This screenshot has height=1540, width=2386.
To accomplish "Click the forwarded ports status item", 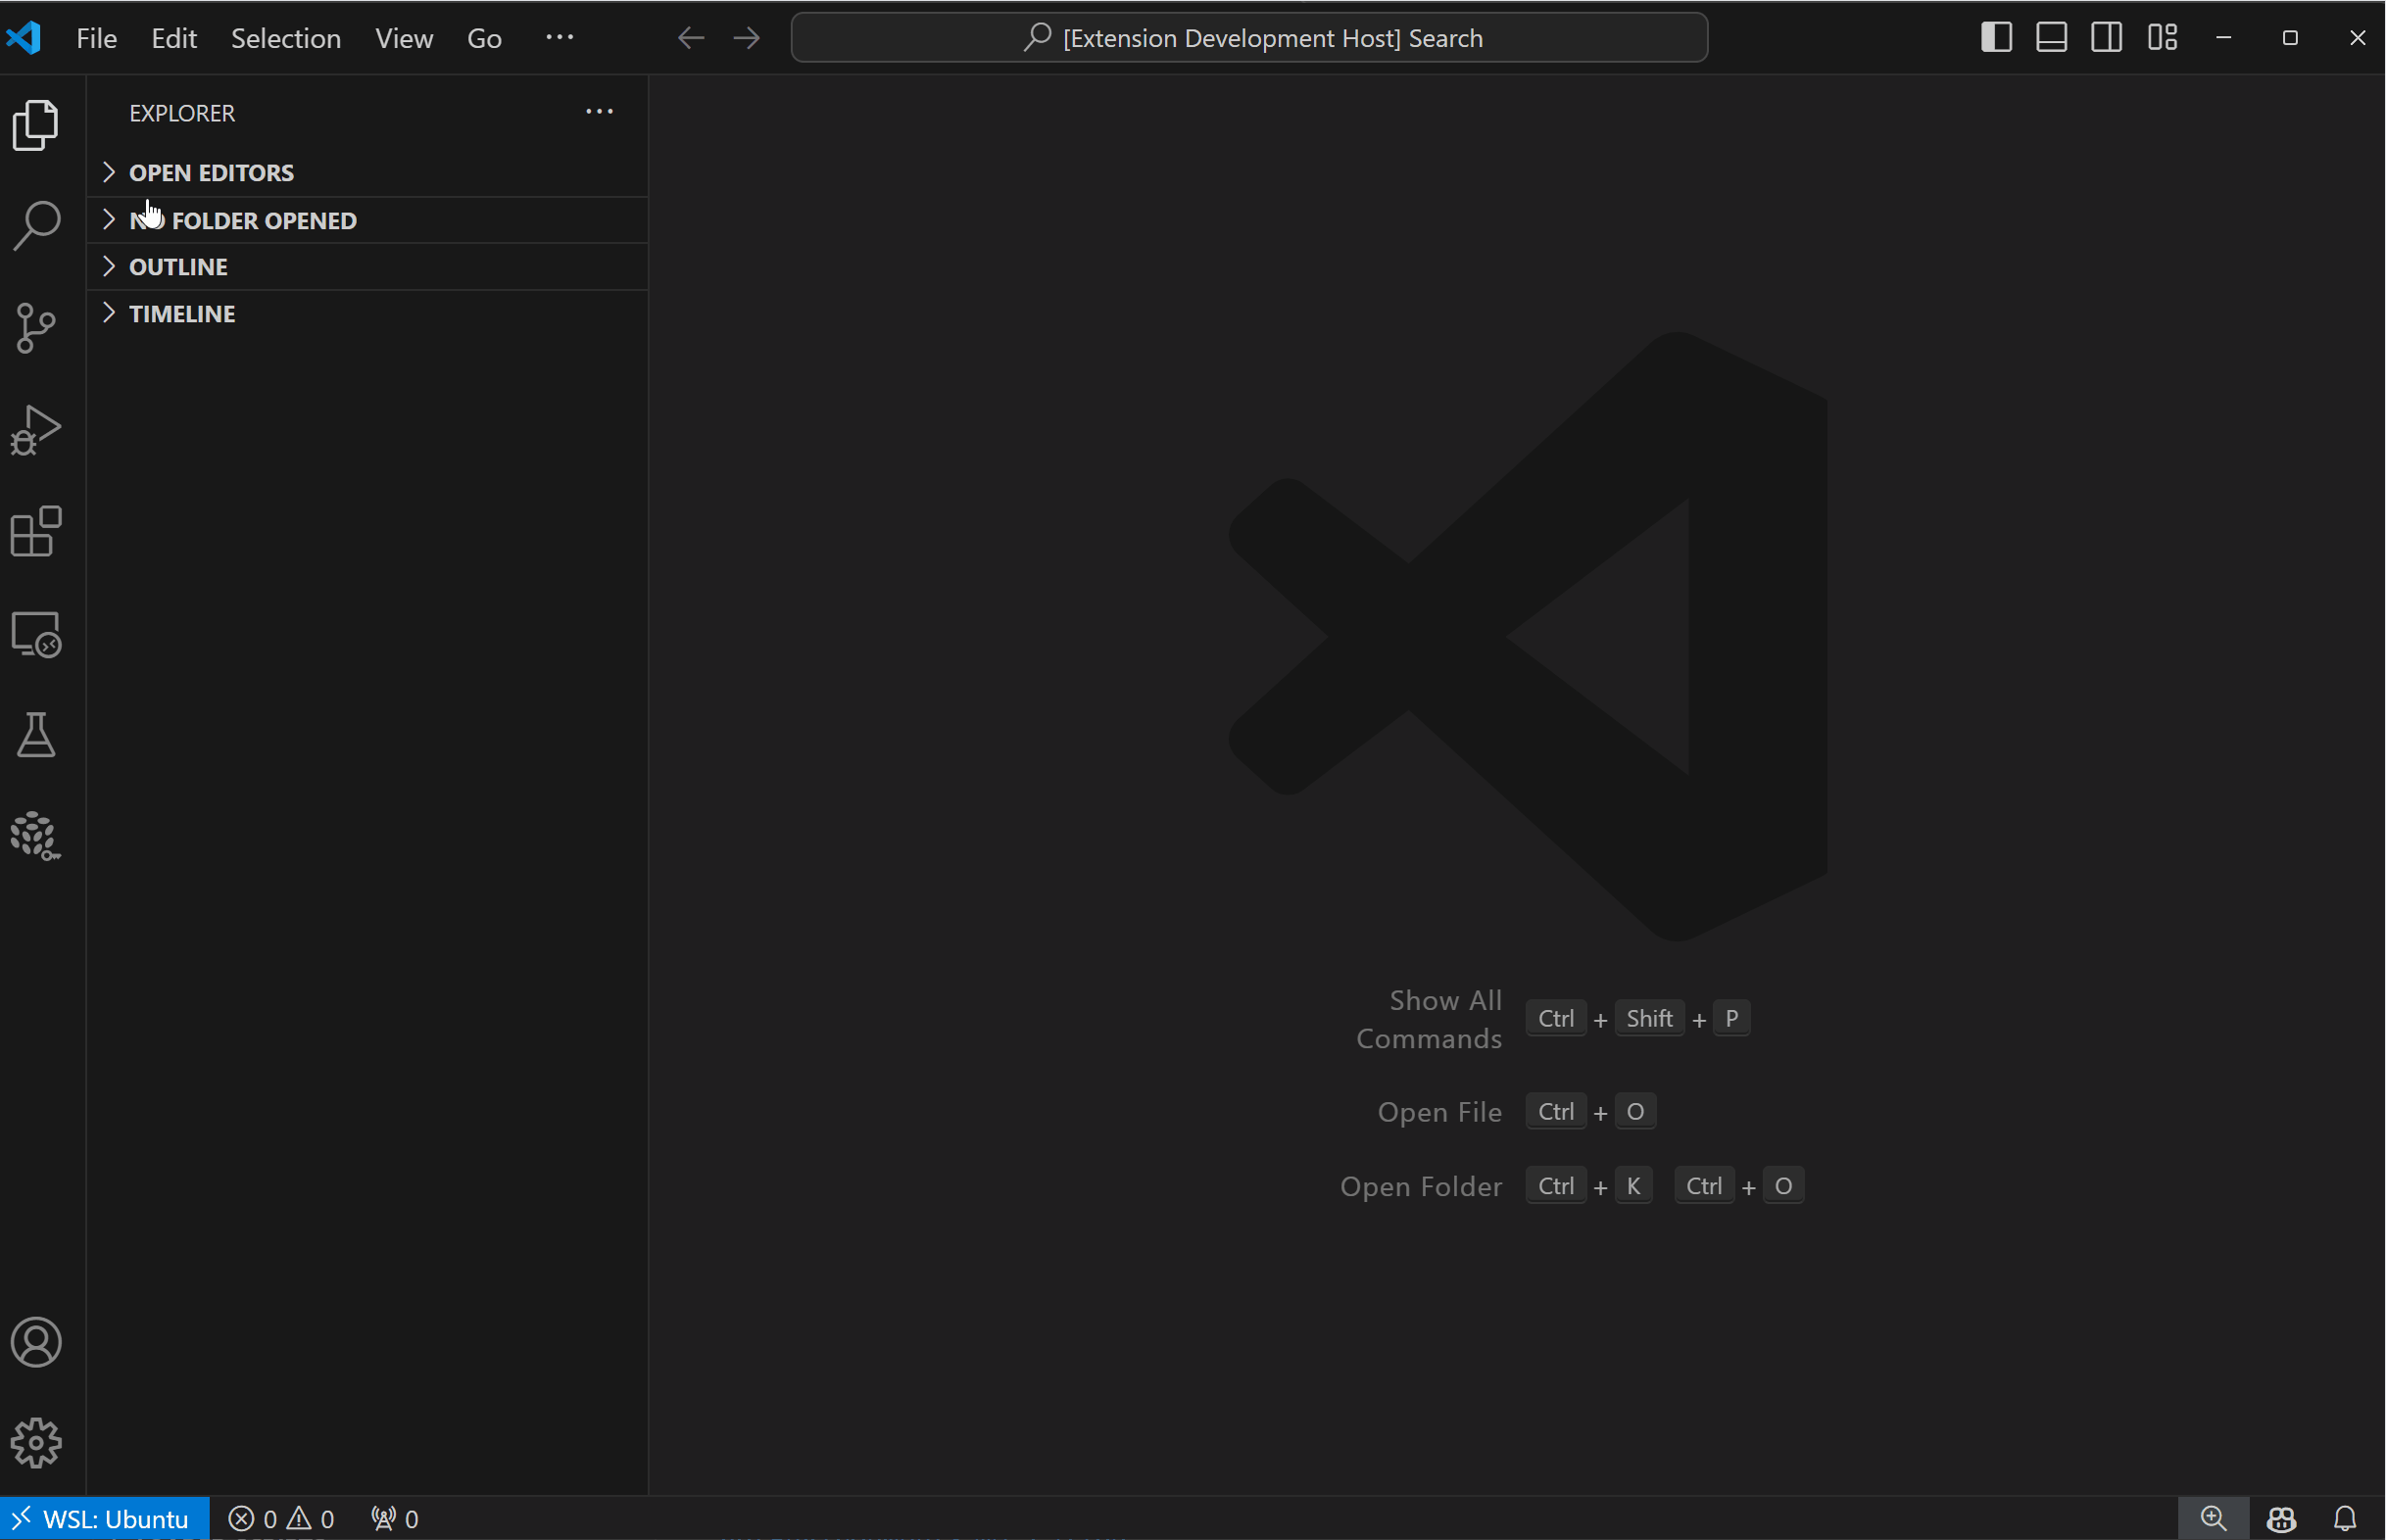I will tap(395, 1519).
